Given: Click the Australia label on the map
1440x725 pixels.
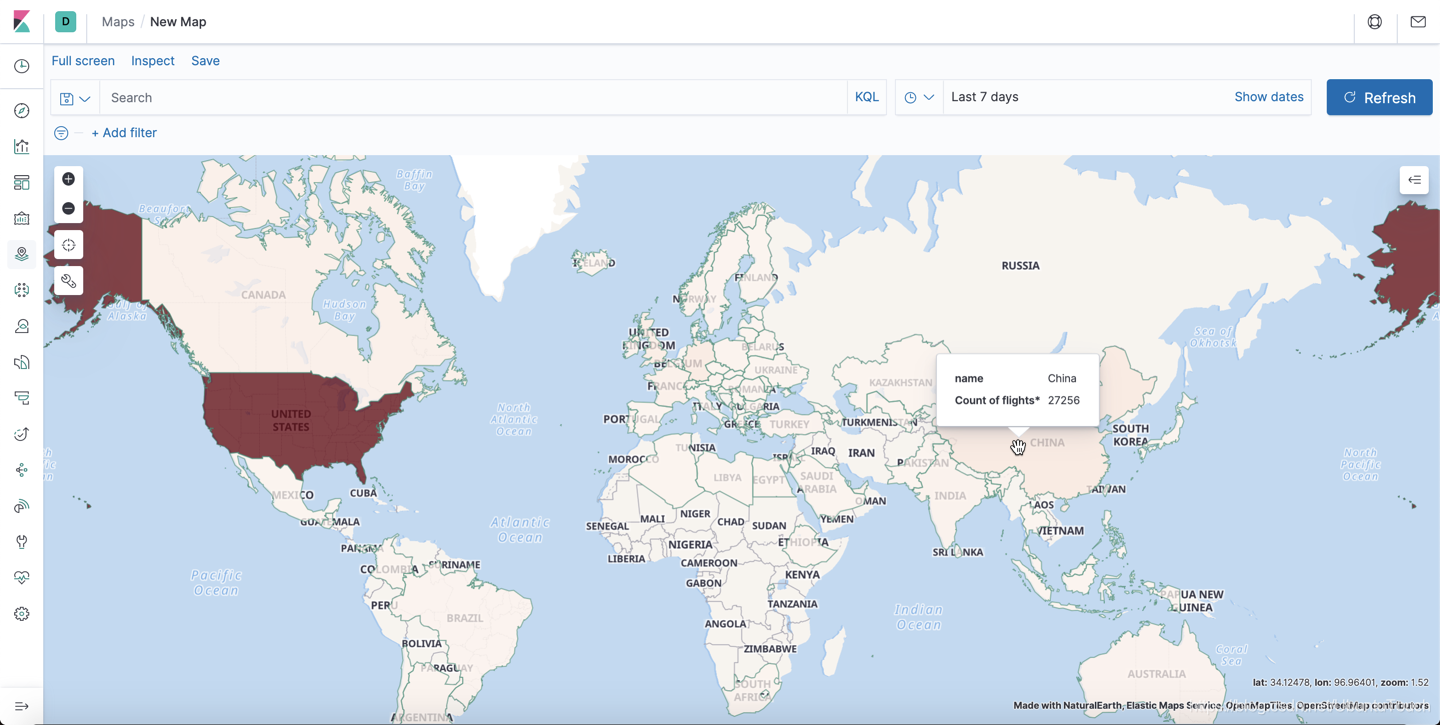Looking at the screenshot, I should click(1156, 674).
